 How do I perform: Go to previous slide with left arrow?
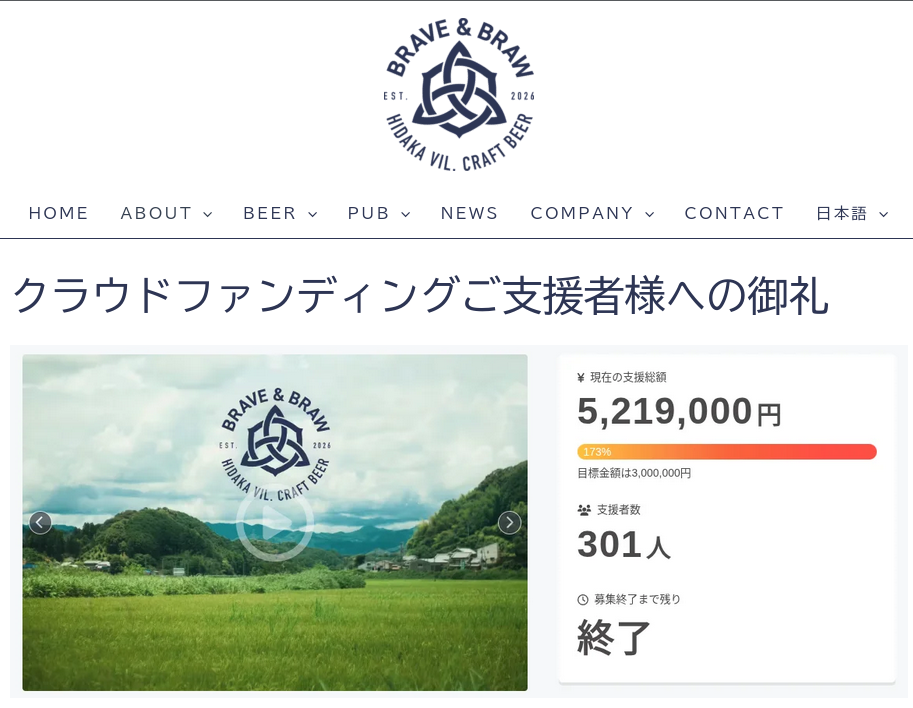[40, 523]
